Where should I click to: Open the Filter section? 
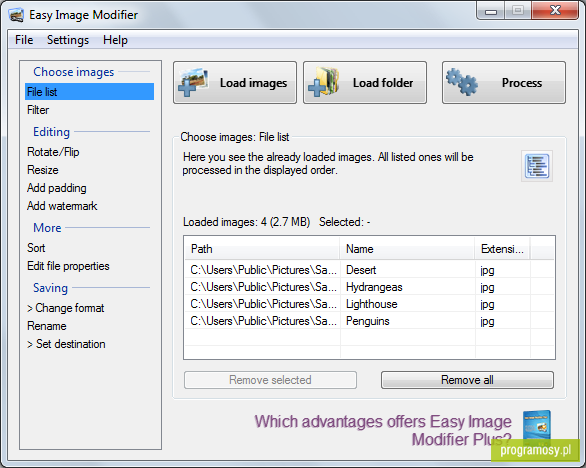38,110
